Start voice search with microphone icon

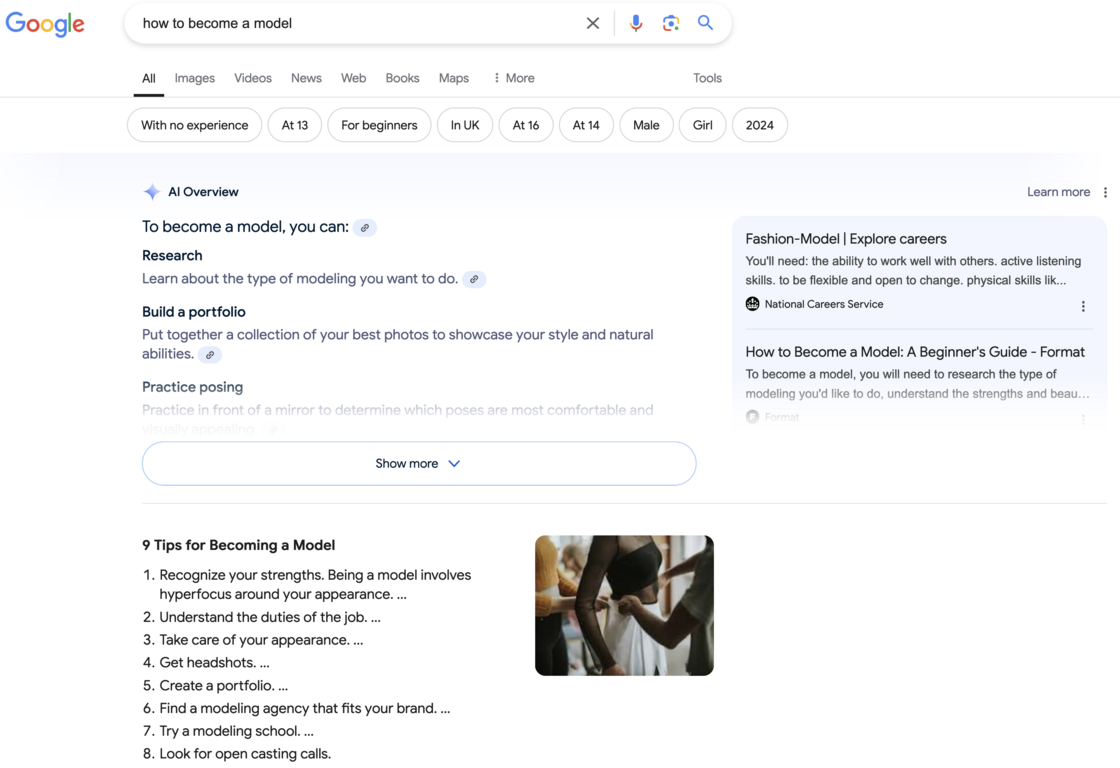(x=636, y=23)
